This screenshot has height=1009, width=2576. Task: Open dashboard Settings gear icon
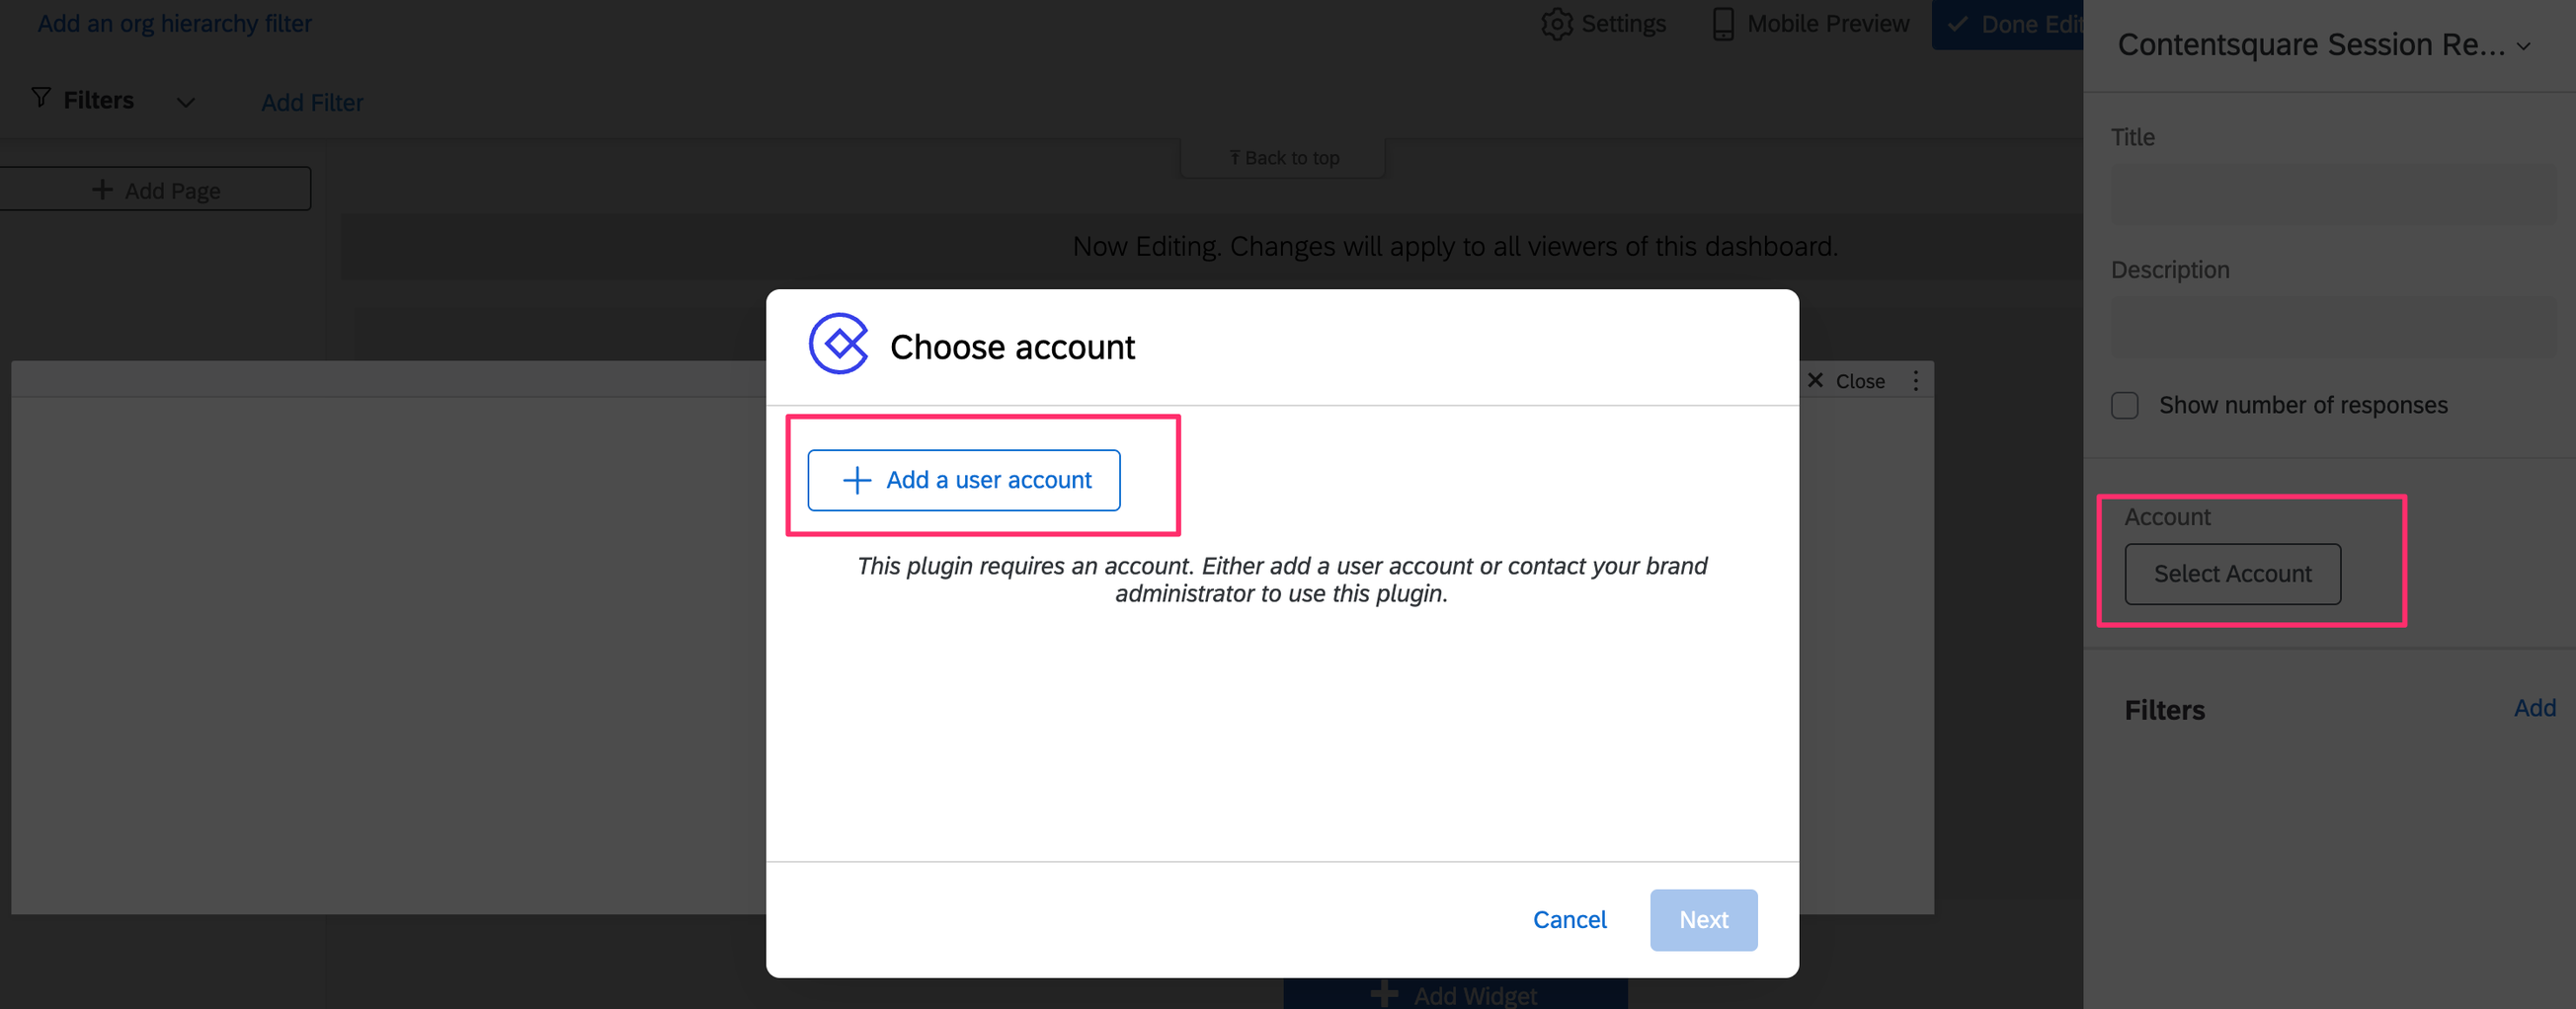[x=1556, y=23]
